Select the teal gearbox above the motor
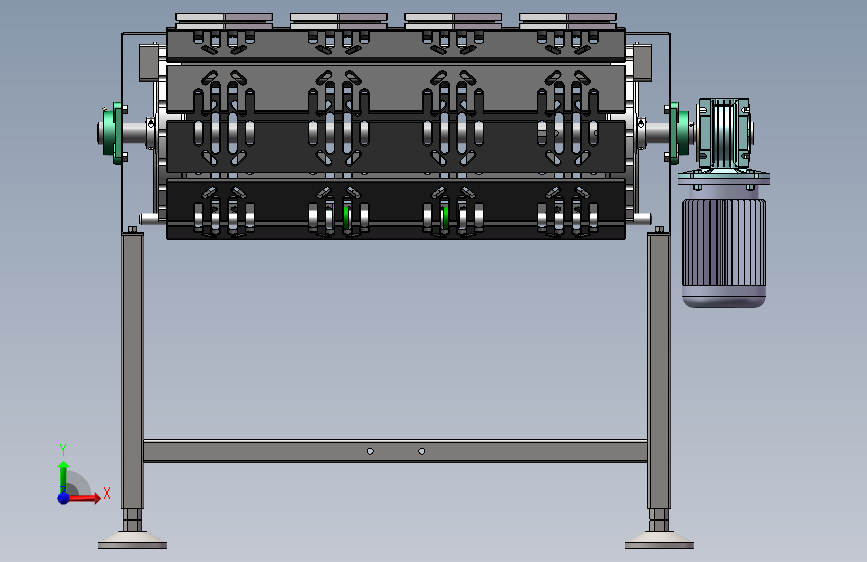 tap(723, 133)
